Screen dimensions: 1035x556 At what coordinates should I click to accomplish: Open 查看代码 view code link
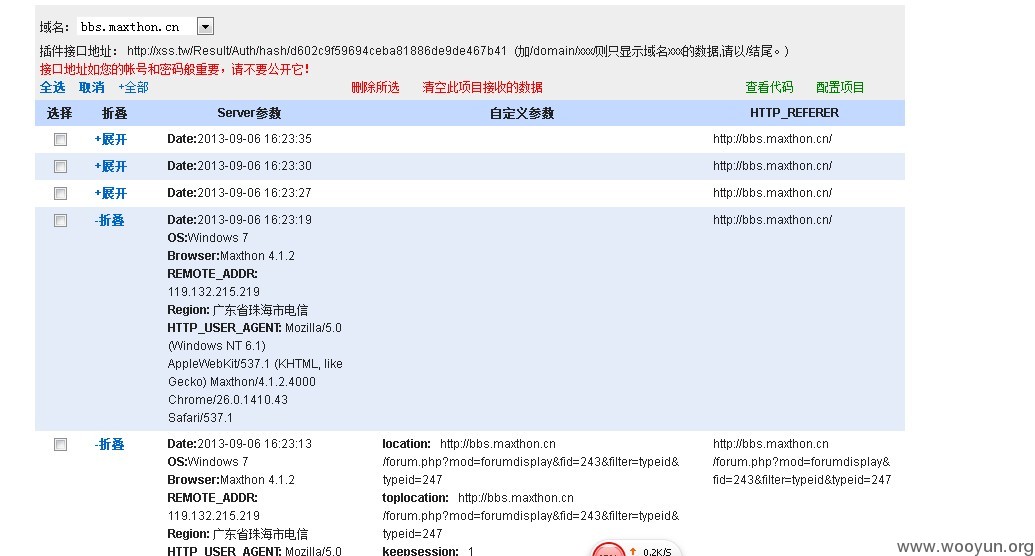(x=769, y=87)
